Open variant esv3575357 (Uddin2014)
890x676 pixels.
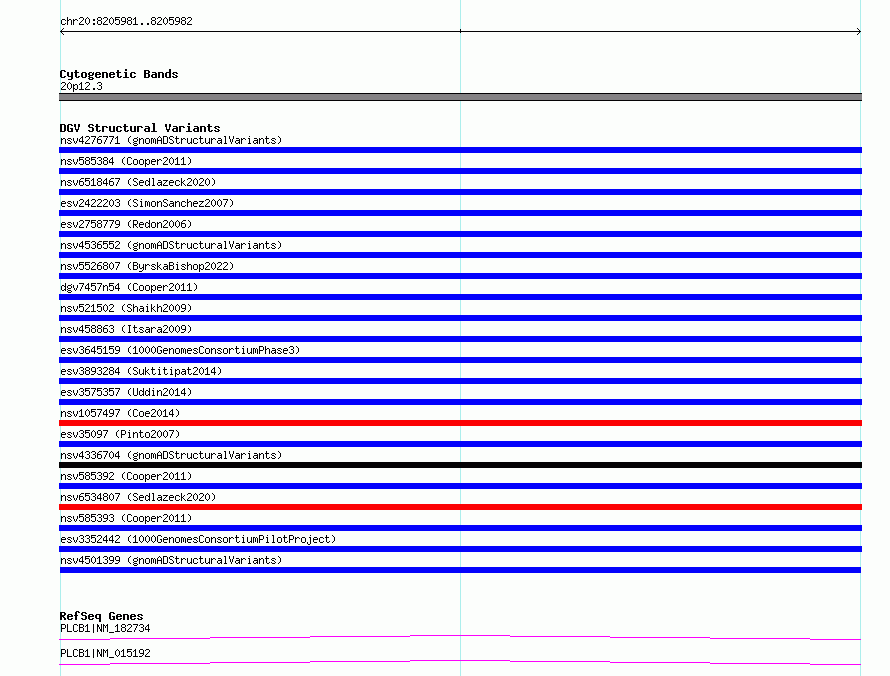126,392
